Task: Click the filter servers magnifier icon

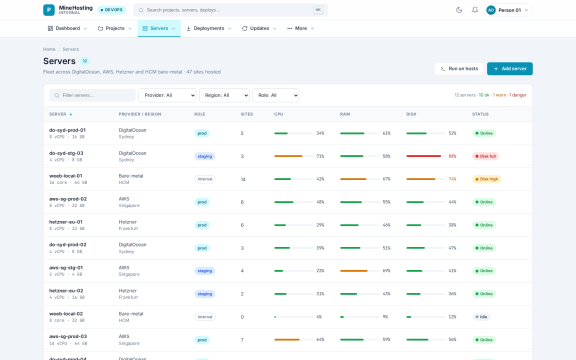Action: pyautogui.click(x=57, y=95)
